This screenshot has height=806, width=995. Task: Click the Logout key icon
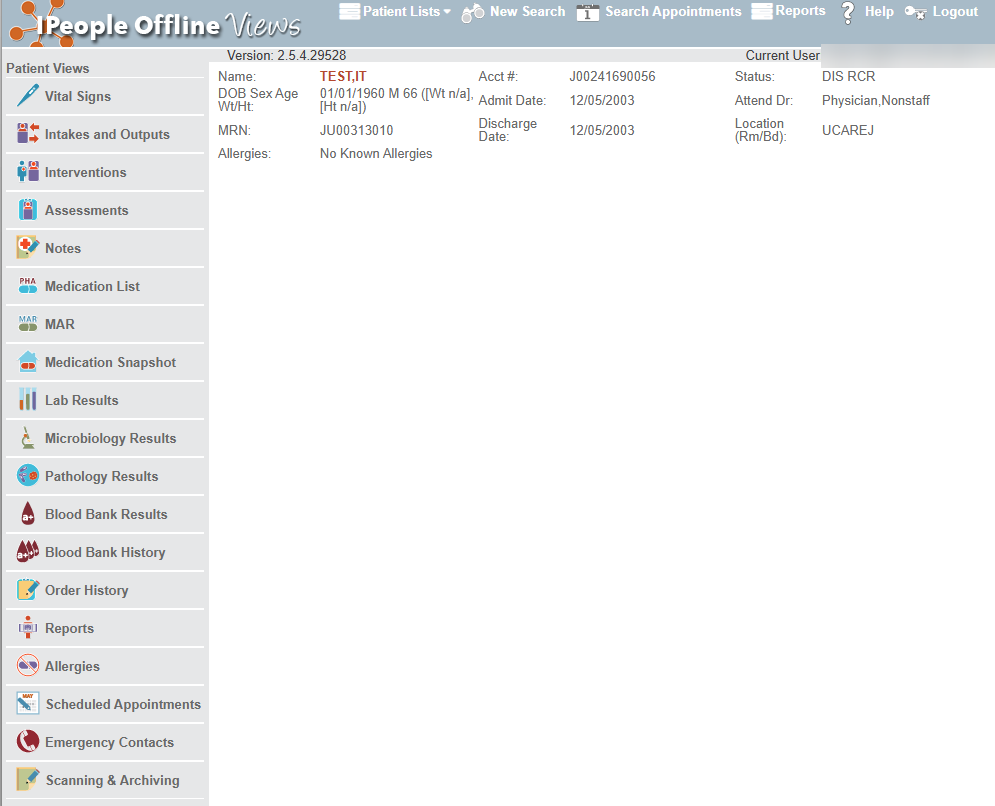(915, 13)
